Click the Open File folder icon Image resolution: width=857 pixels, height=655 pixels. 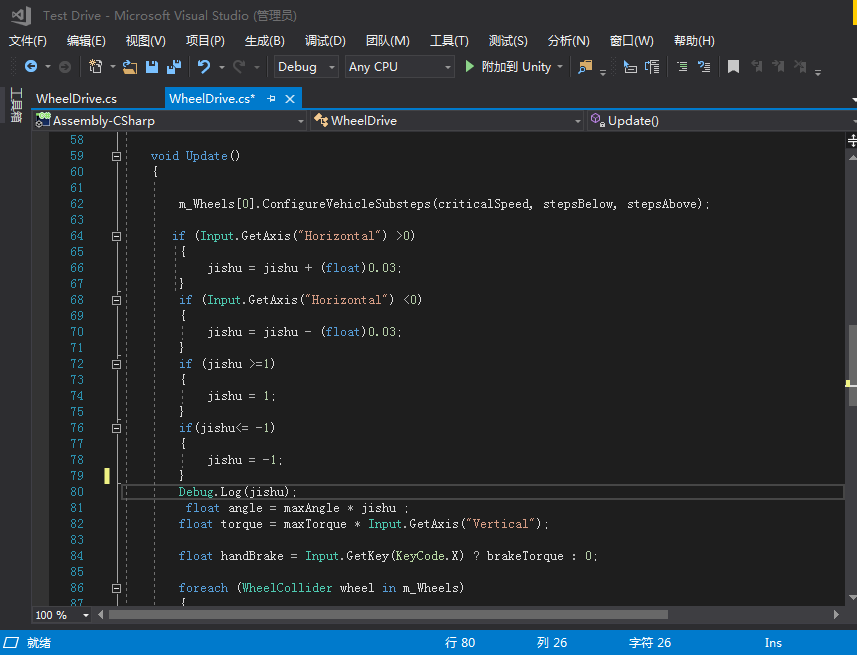pos(130,67)
